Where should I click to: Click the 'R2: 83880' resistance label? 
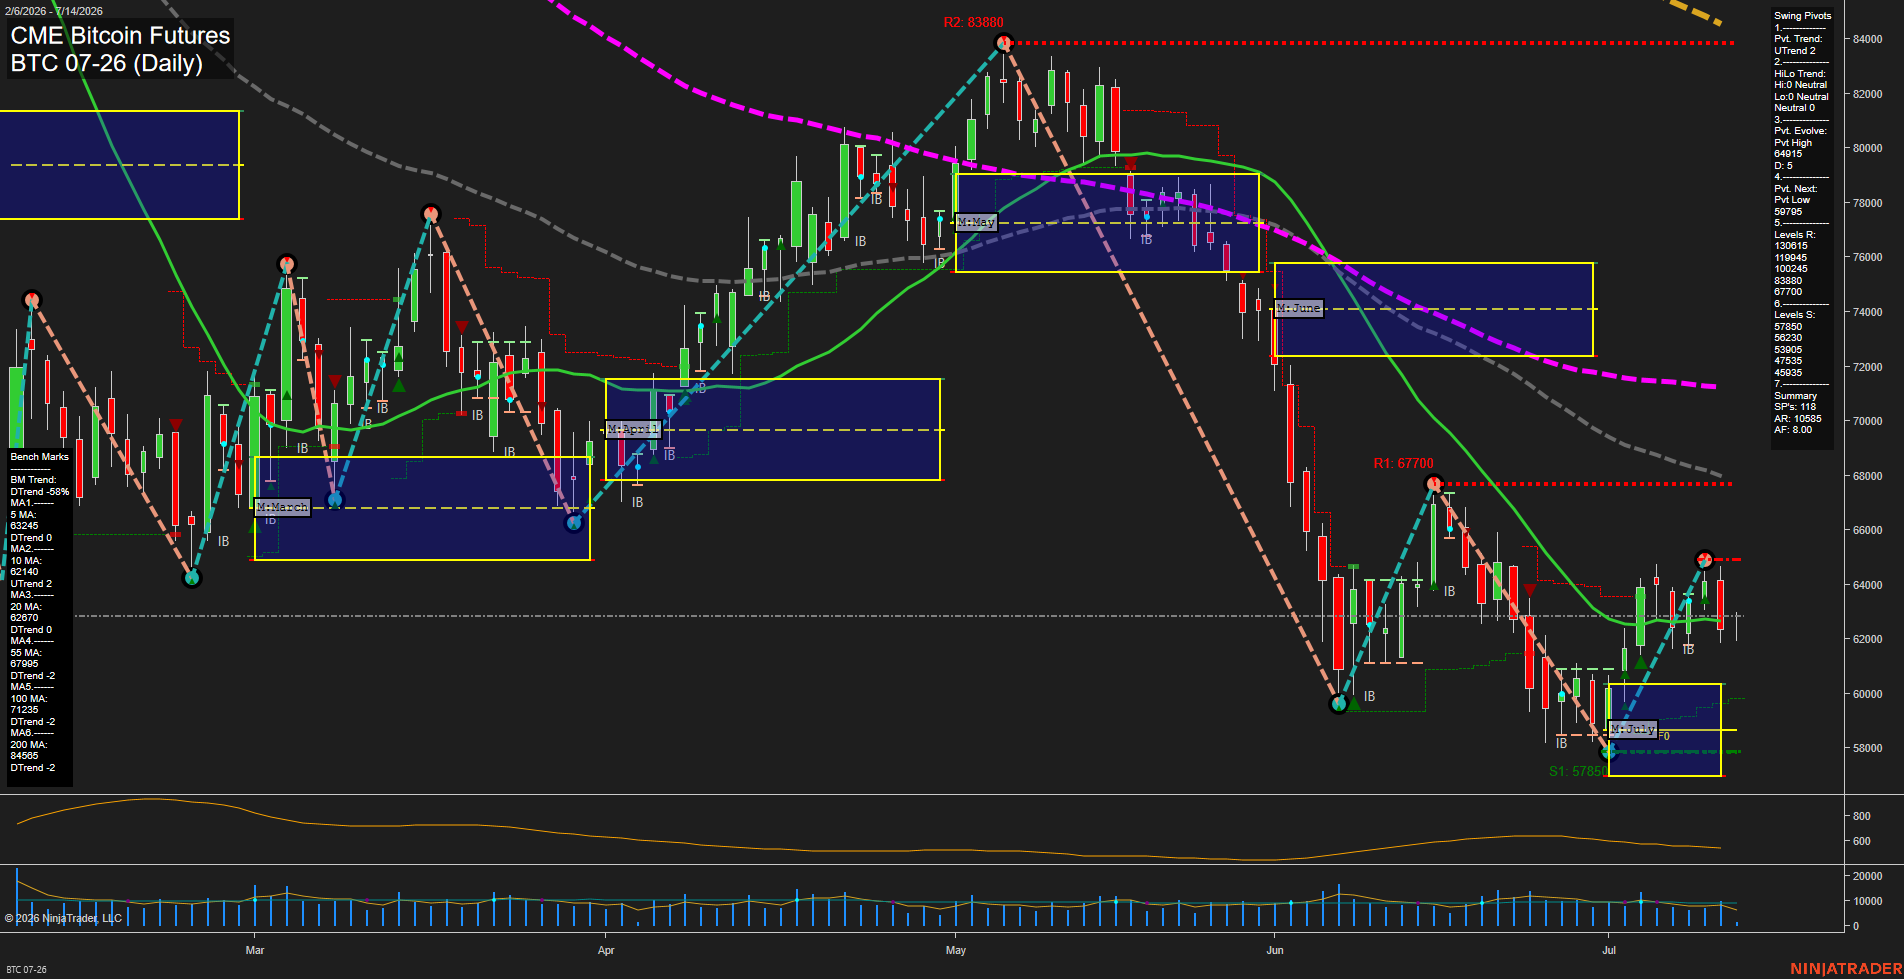[x=973, y=22]
